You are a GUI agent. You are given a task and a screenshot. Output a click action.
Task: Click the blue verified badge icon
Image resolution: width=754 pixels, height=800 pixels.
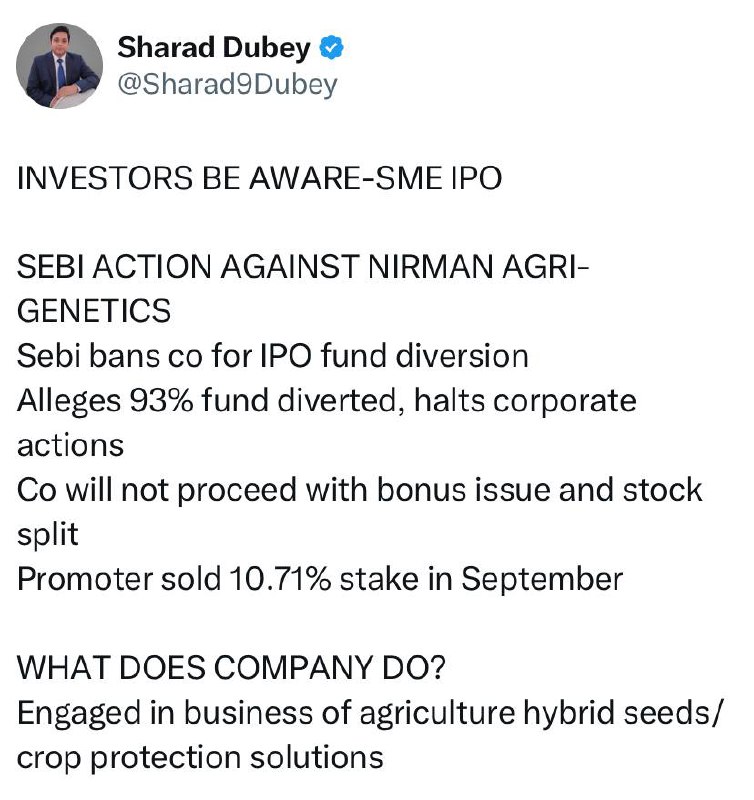[331, 48]
